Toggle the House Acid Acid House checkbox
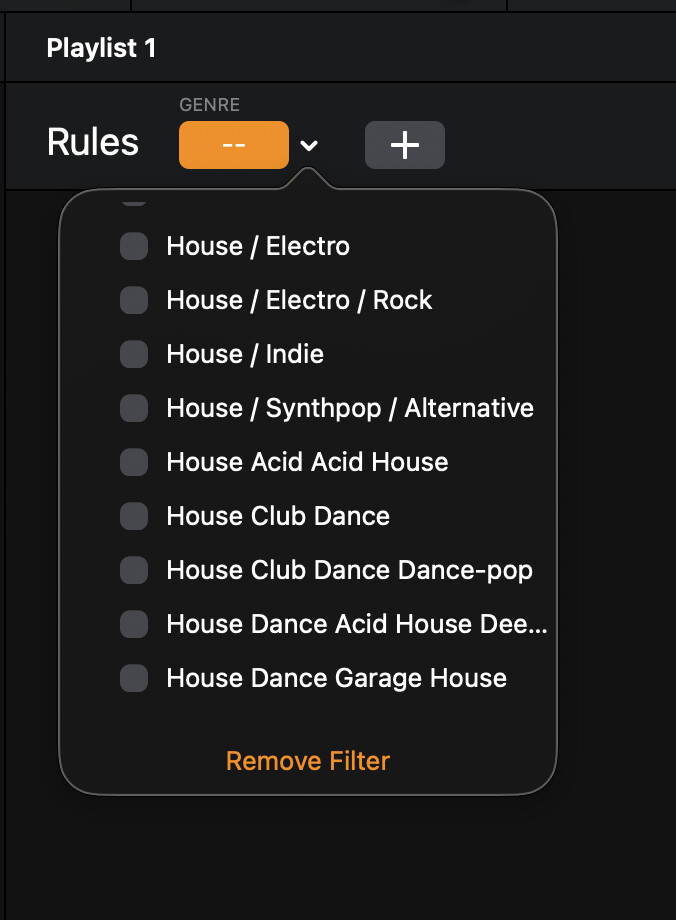 pyautogui.click(x=134, y=462)
